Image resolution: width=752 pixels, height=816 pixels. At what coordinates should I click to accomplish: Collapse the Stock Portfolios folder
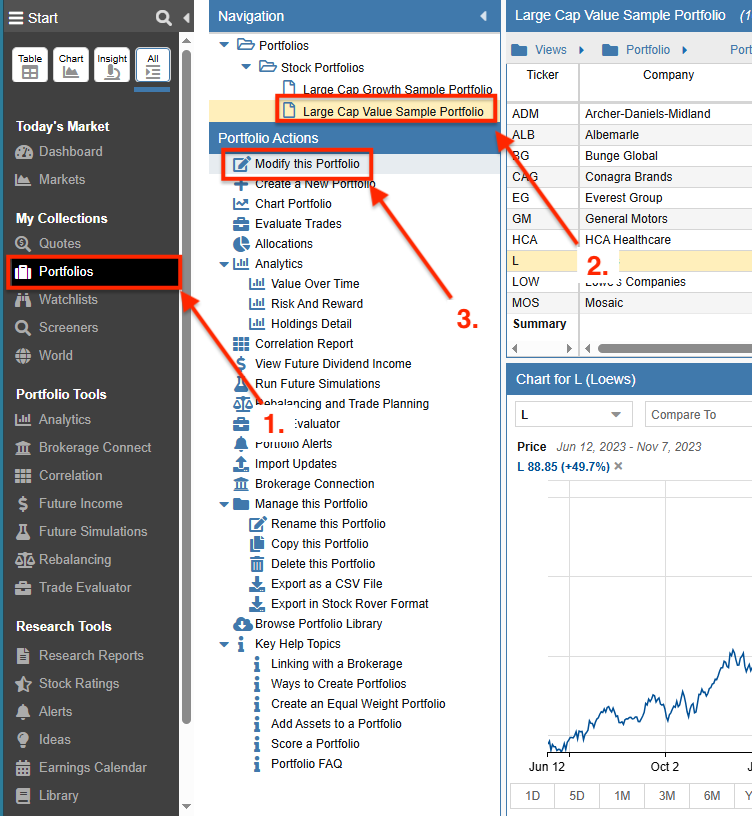246,68
